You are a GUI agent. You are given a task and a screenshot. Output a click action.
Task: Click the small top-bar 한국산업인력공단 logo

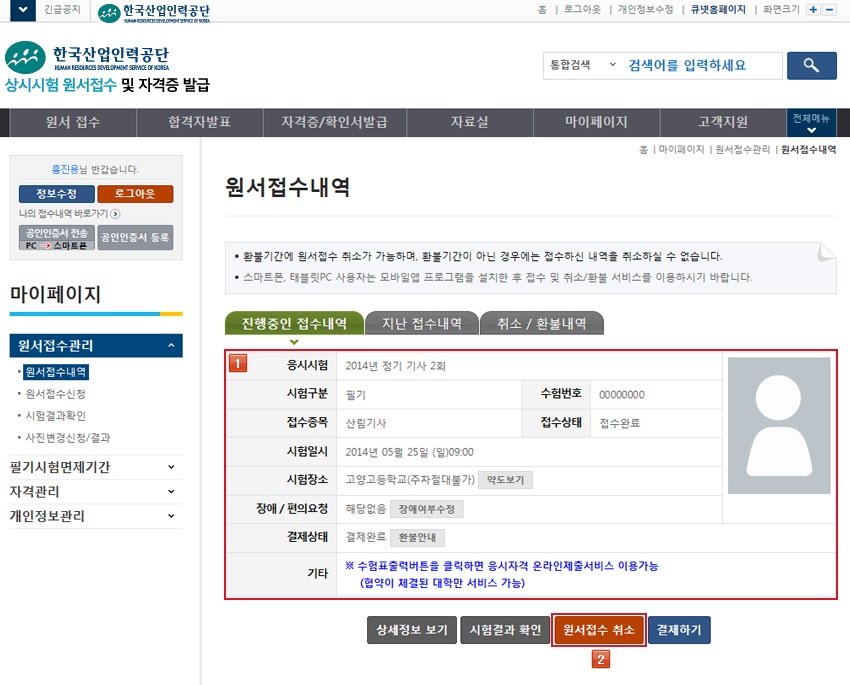[154, 12]
